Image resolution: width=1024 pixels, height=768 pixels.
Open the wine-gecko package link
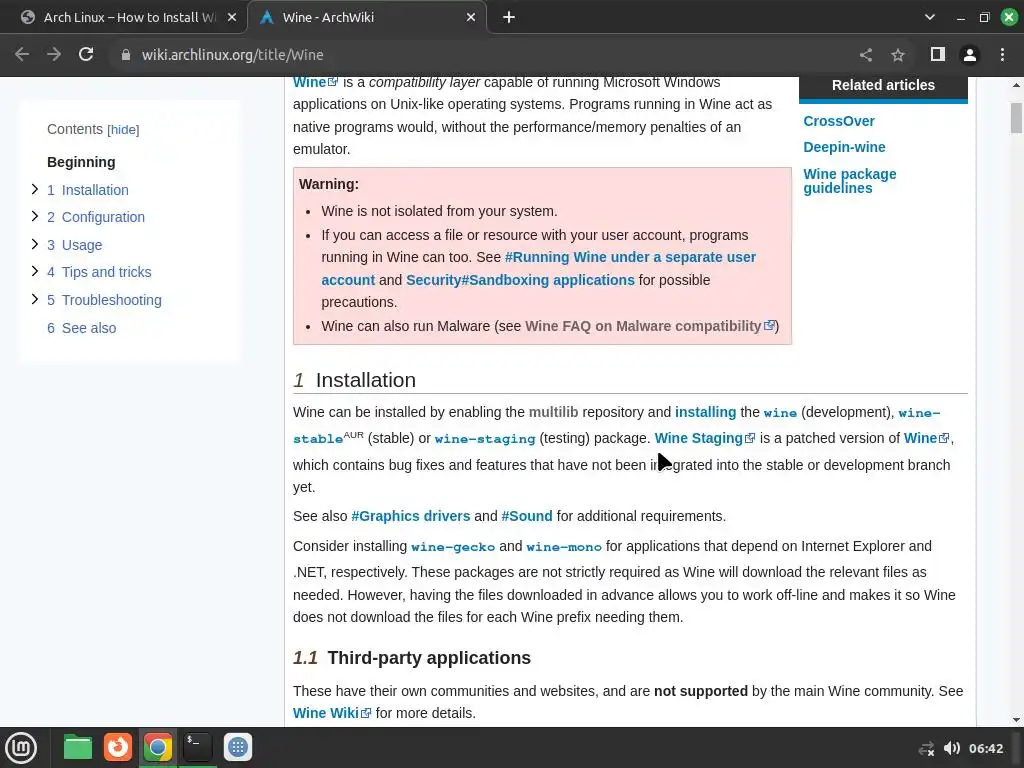click(x=453, y=547)
